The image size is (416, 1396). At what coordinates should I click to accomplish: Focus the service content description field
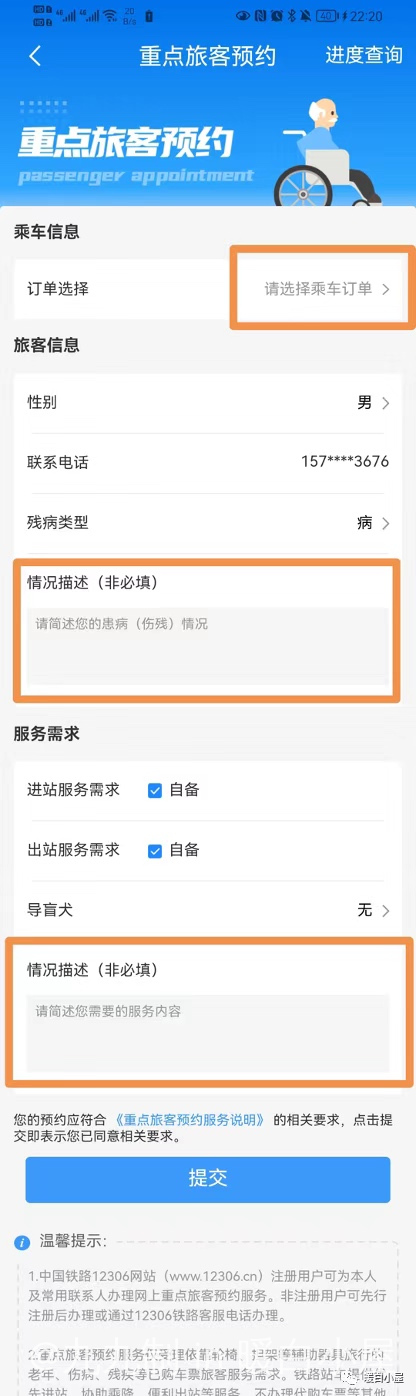pyautogui.click(x=208, y=1033)
